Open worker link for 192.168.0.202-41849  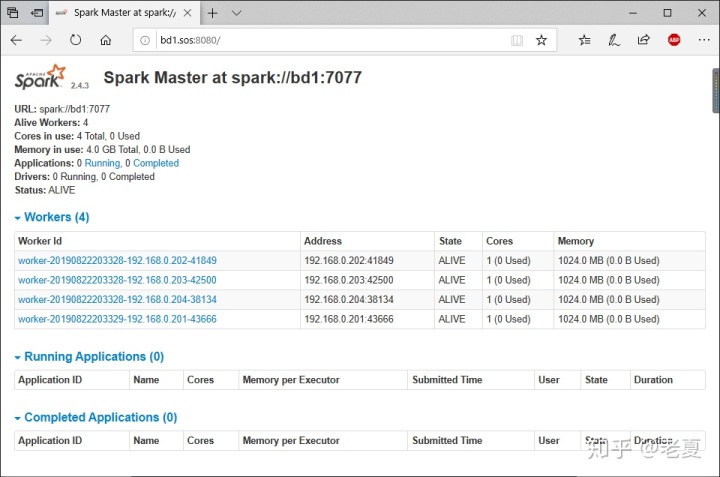pos(118,261)
